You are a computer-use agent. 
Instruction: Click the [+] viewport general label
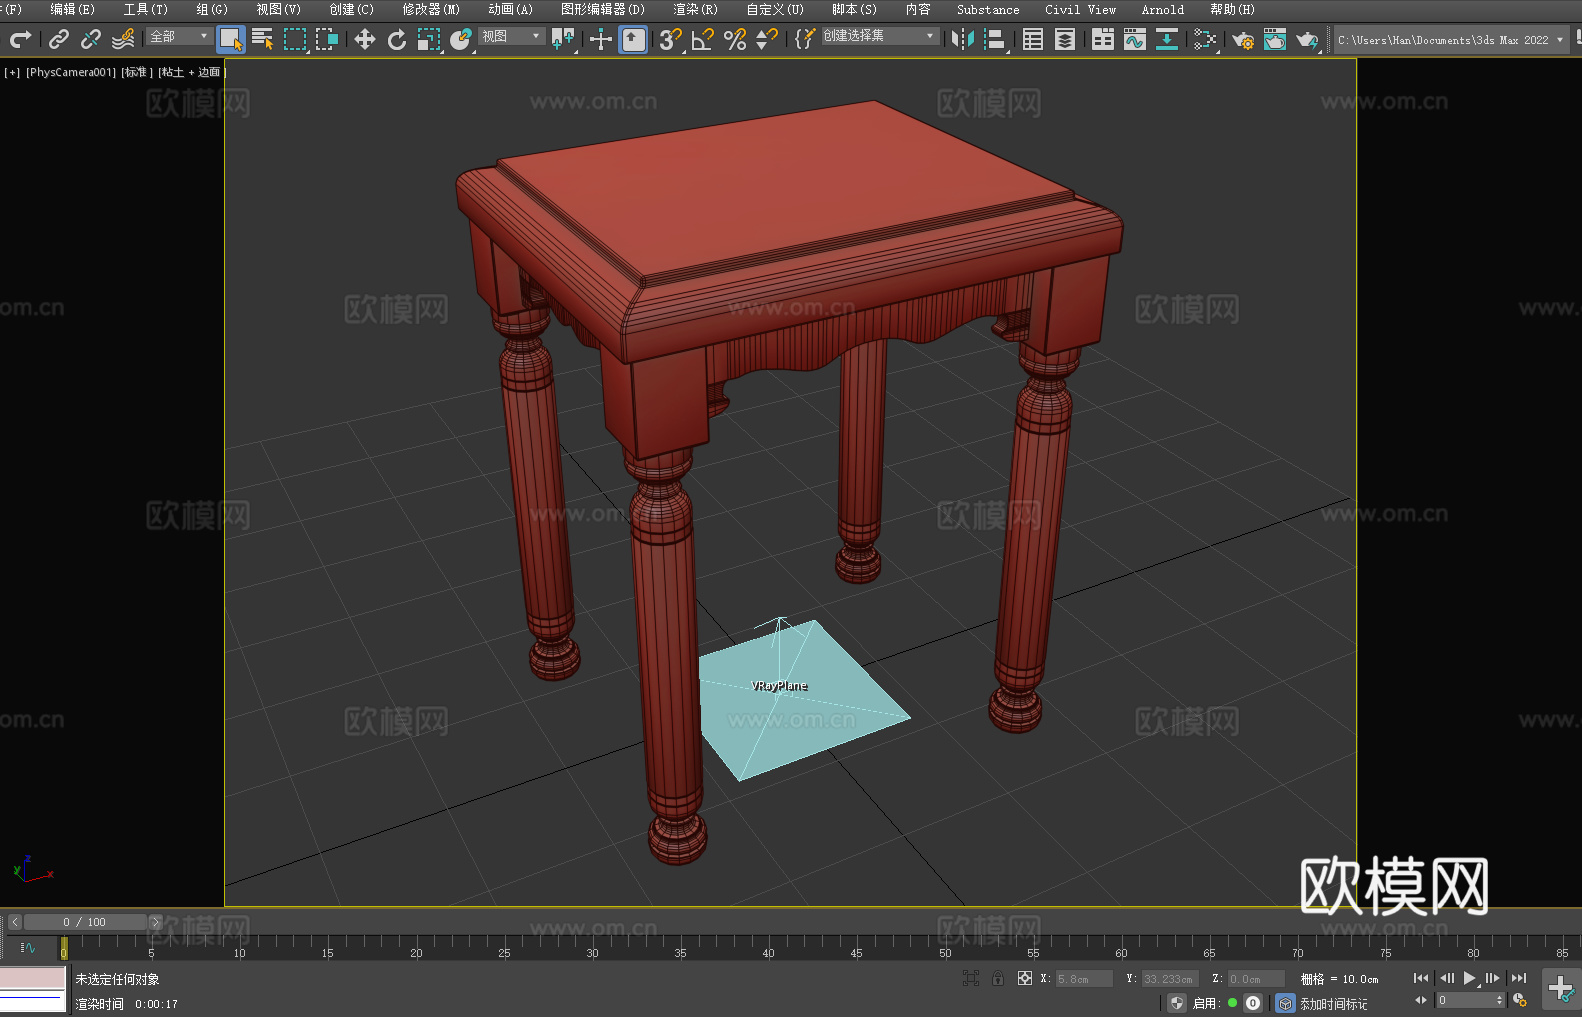pyautogui.click(x=12, y=72)
